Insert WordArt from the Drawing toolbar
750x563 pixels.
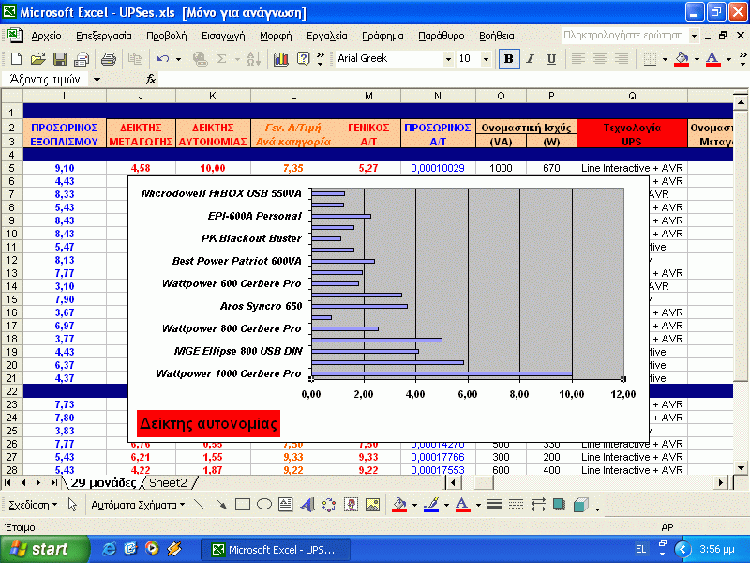(308, 505)
